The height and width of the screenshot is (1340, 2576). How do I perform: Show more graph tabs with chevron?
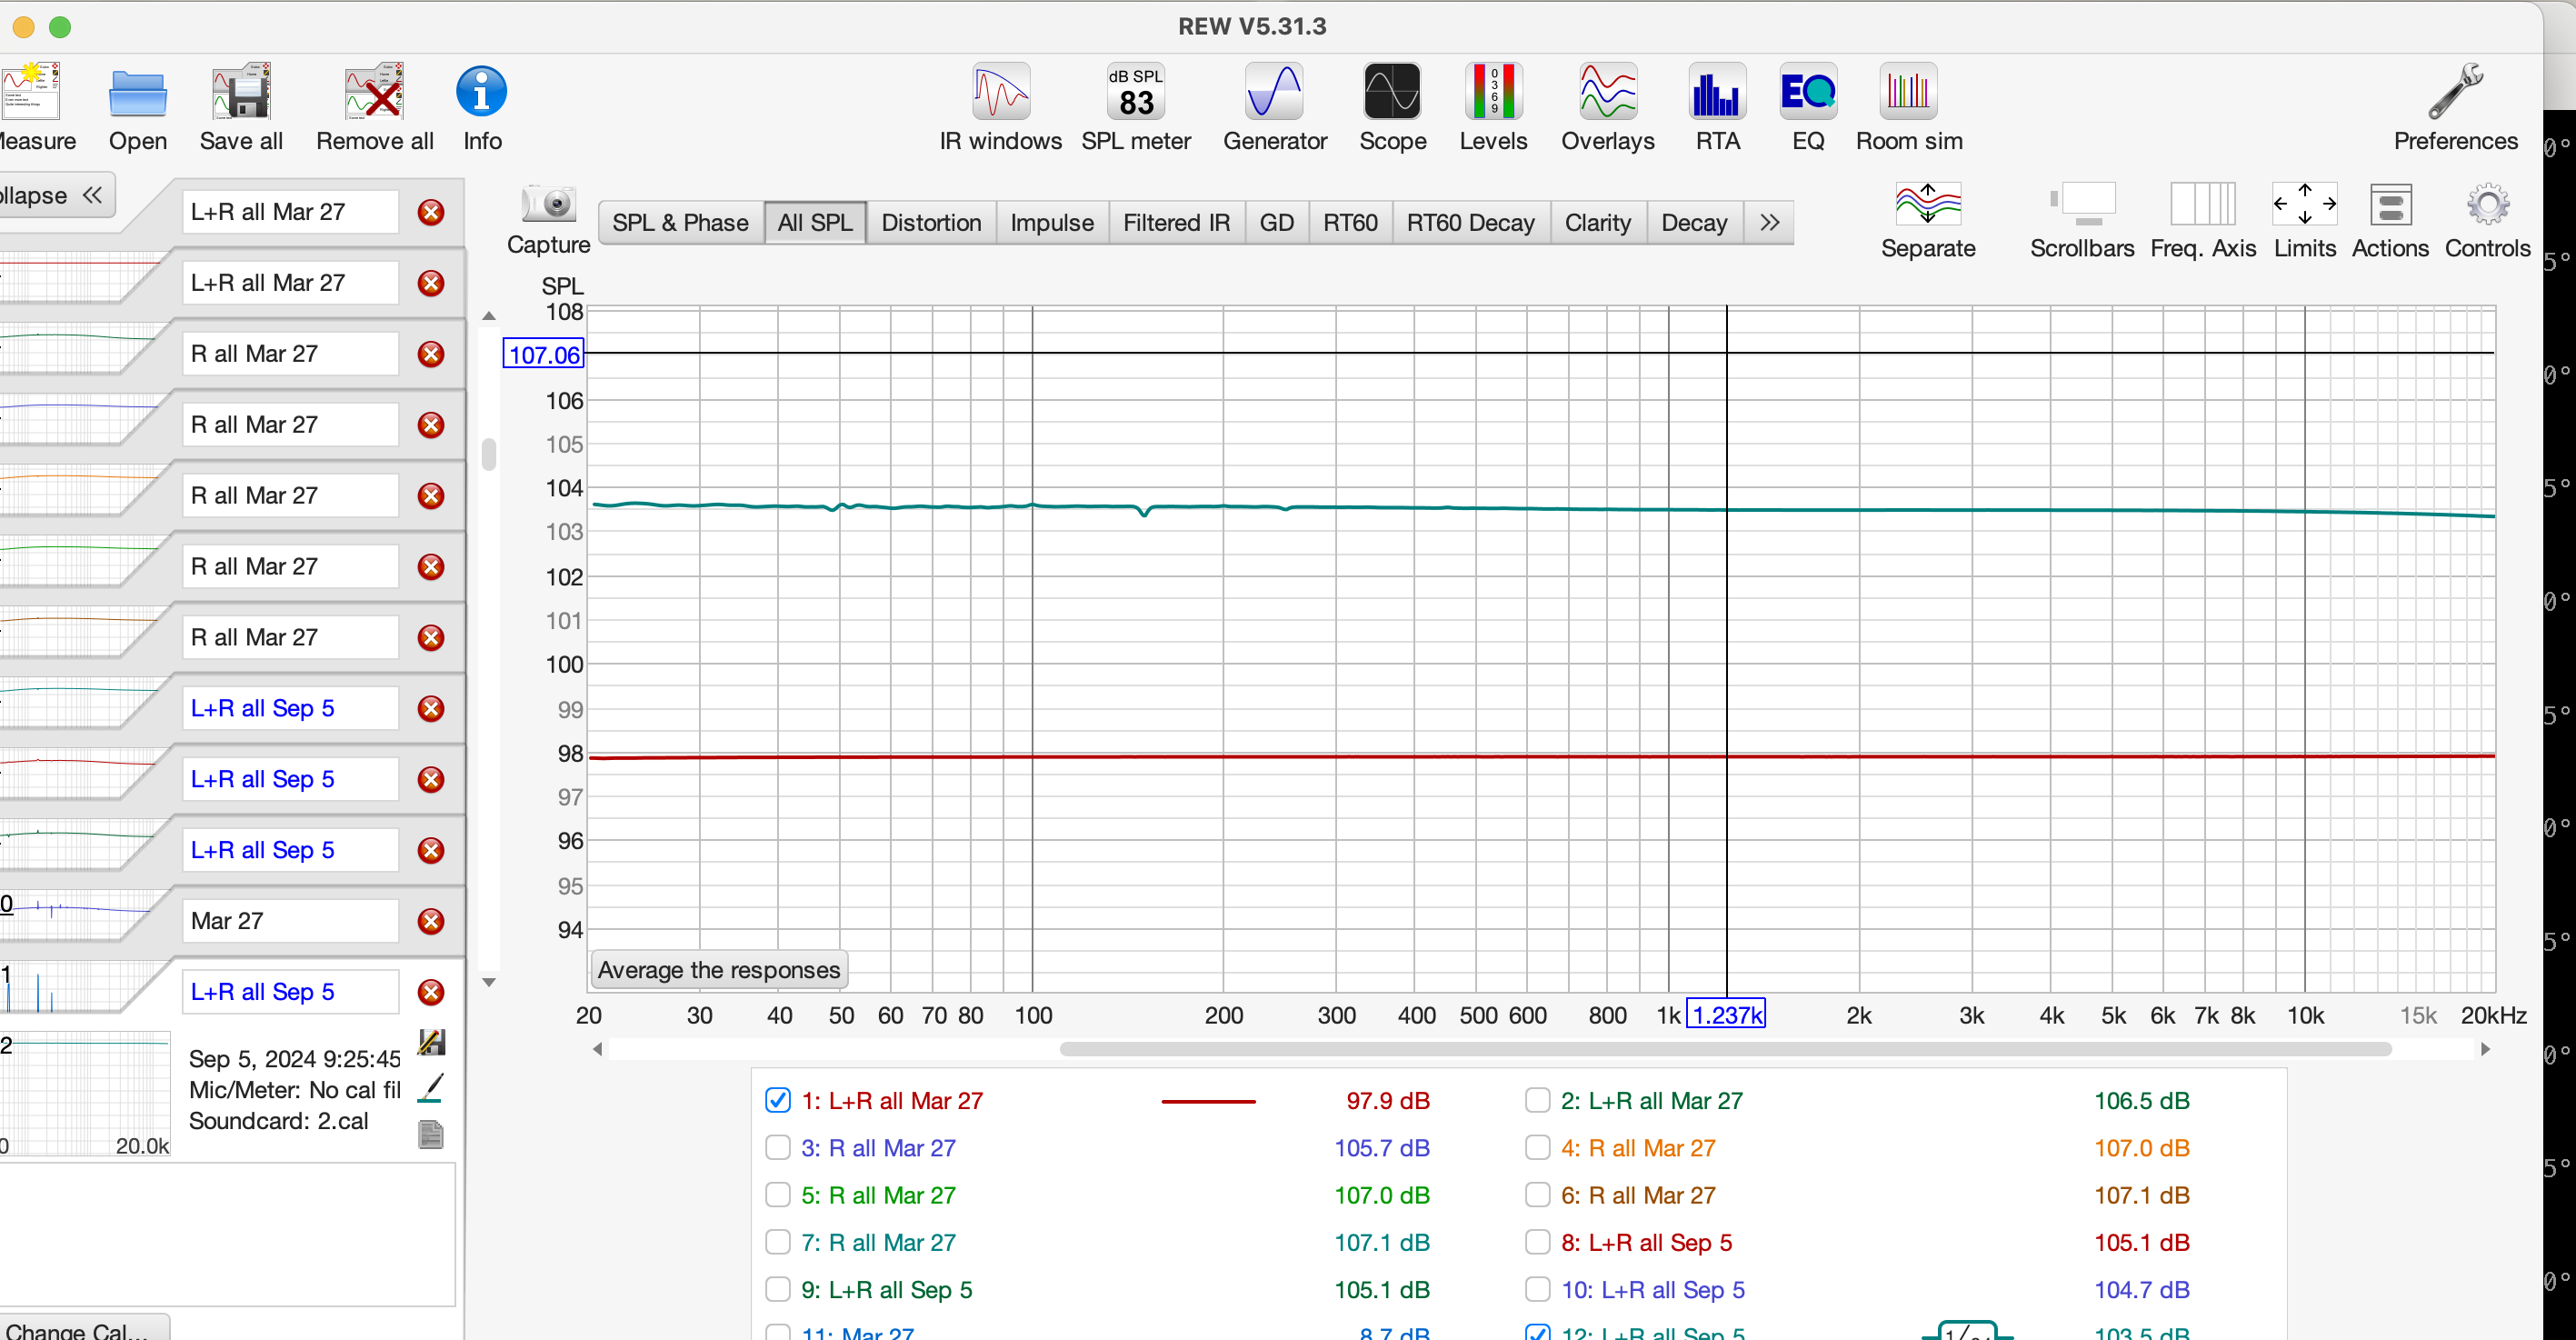pos(1769,222)
